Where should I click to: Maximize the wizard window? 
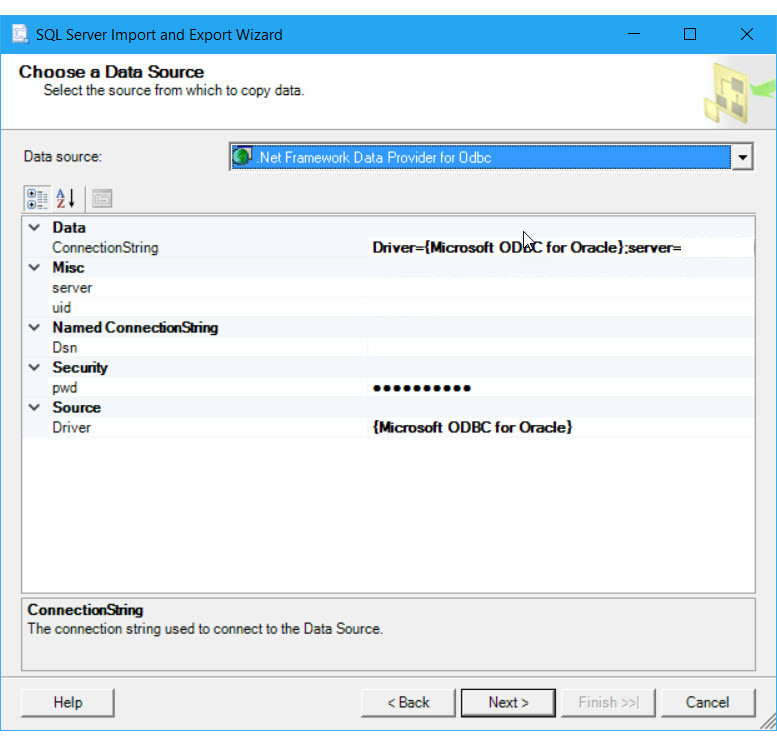tap(690, 34)
